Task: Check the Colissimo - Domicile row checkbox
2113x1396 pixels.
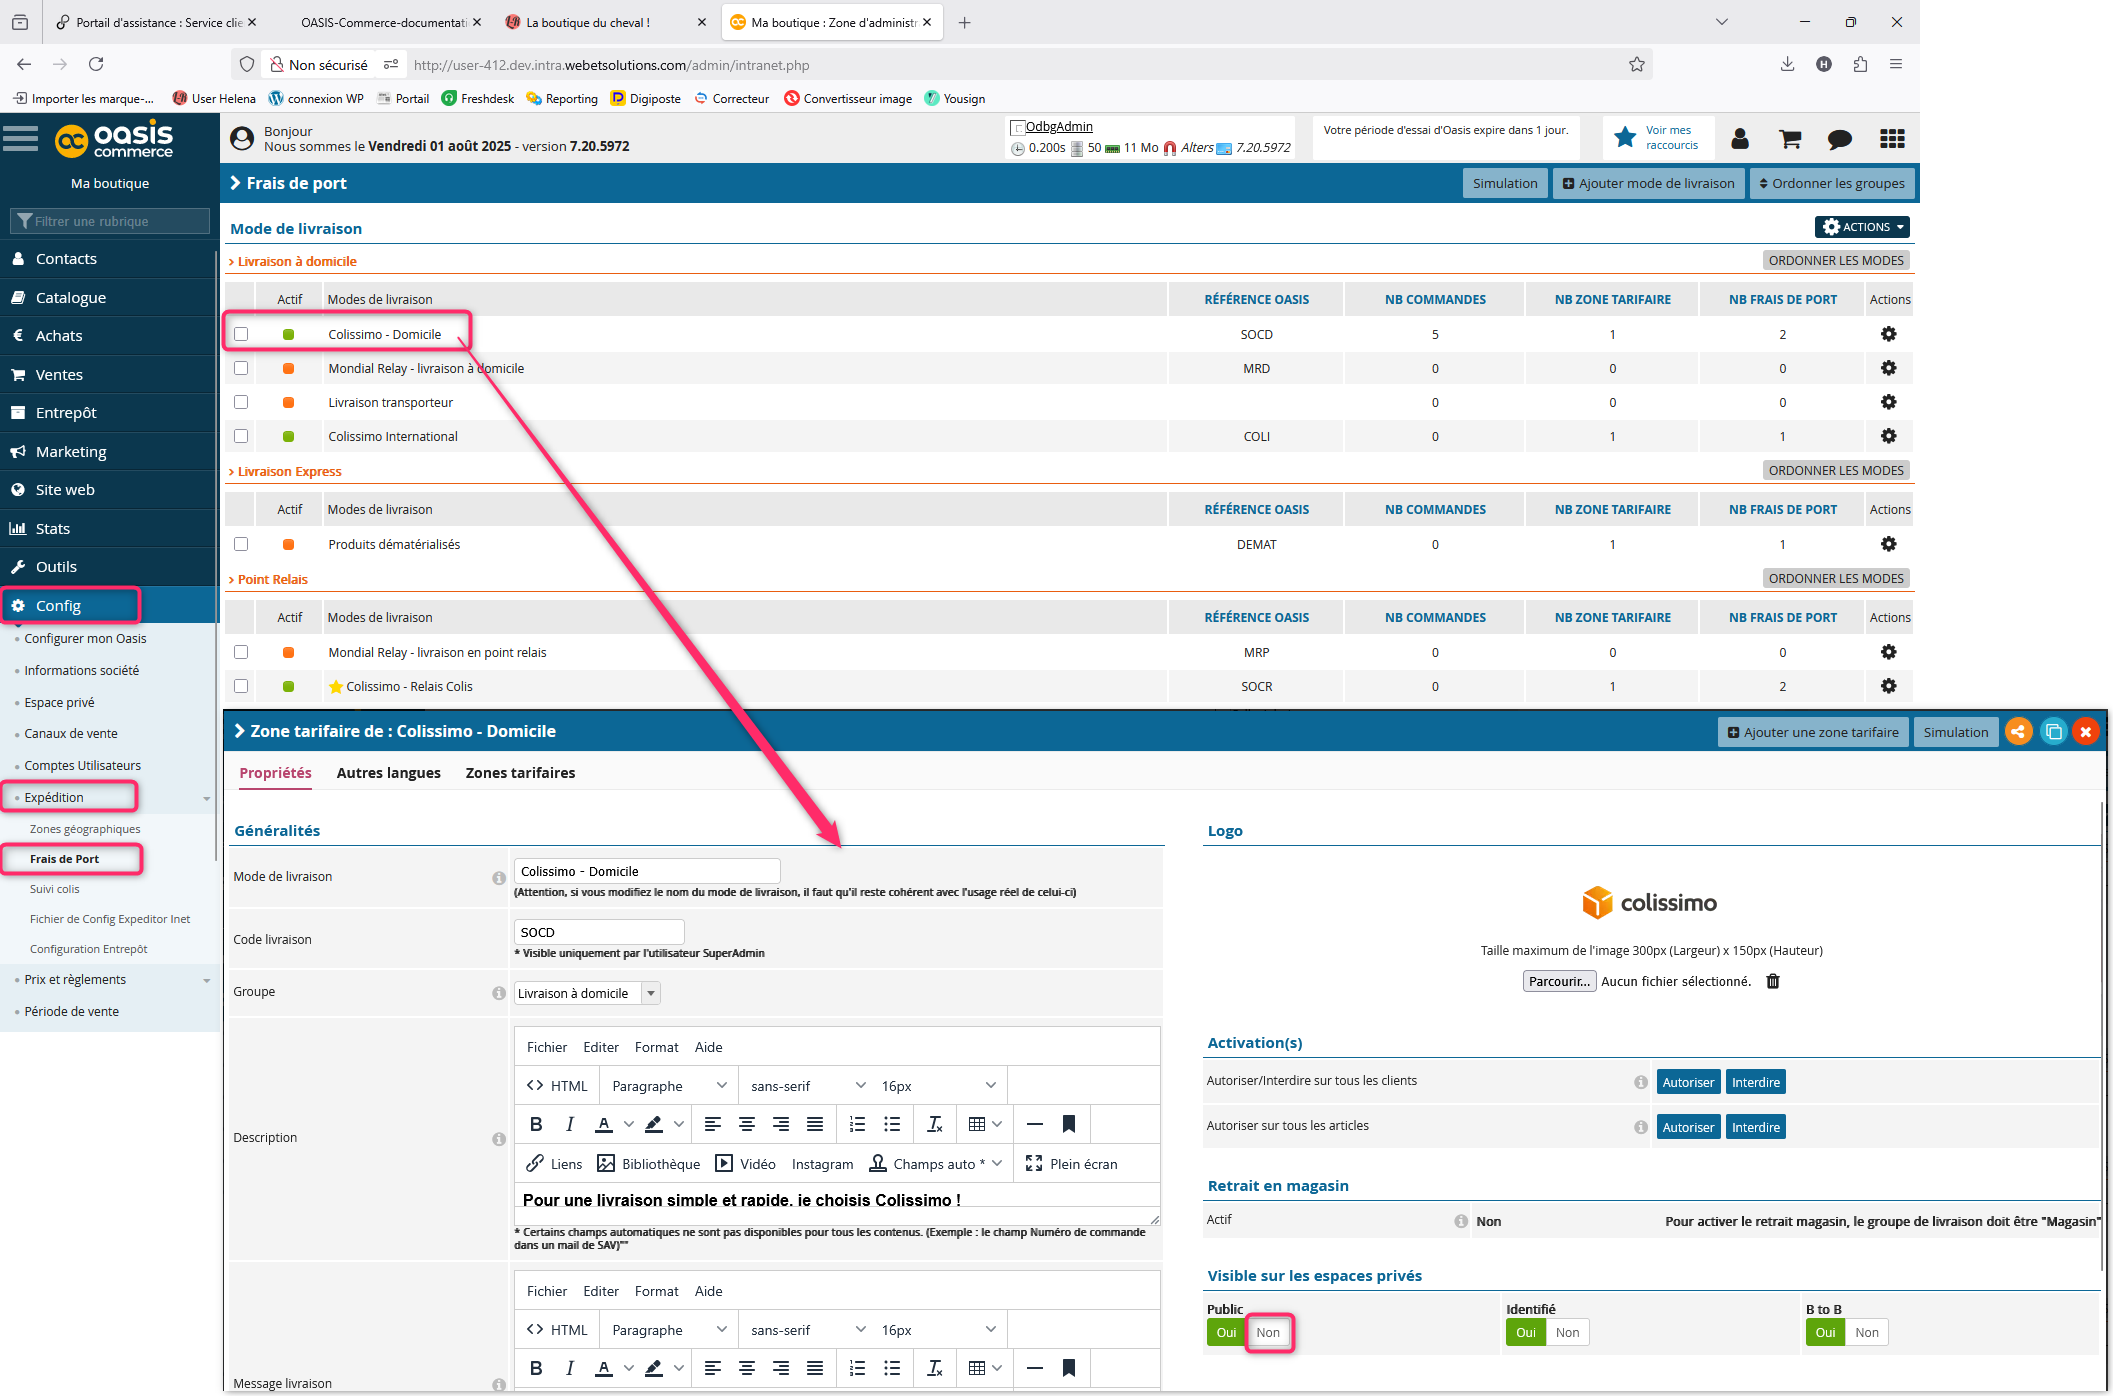Action: pyautogui.click(x=241, y=334)
